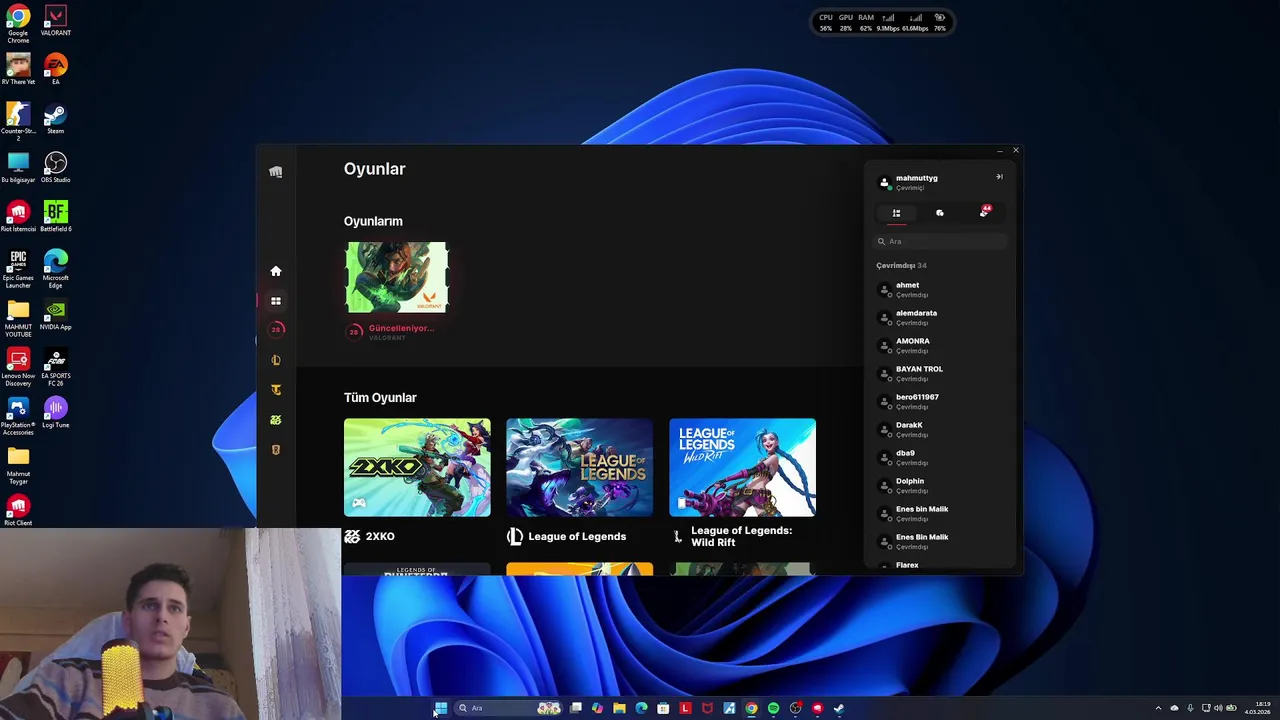
Task: Open EA SPORTS FC 26 shortcut
Action: coord(55,367)
